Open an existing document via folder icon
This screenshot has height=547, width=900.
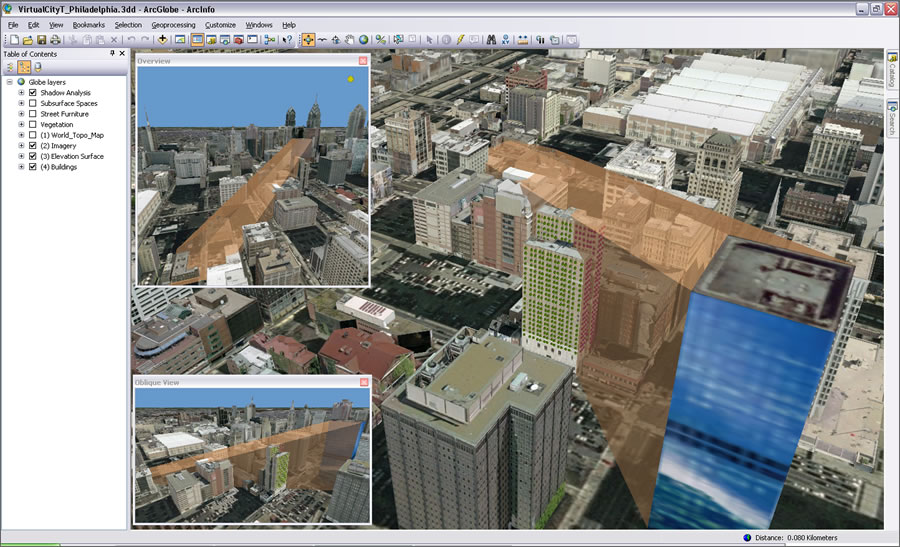(28, 40)
